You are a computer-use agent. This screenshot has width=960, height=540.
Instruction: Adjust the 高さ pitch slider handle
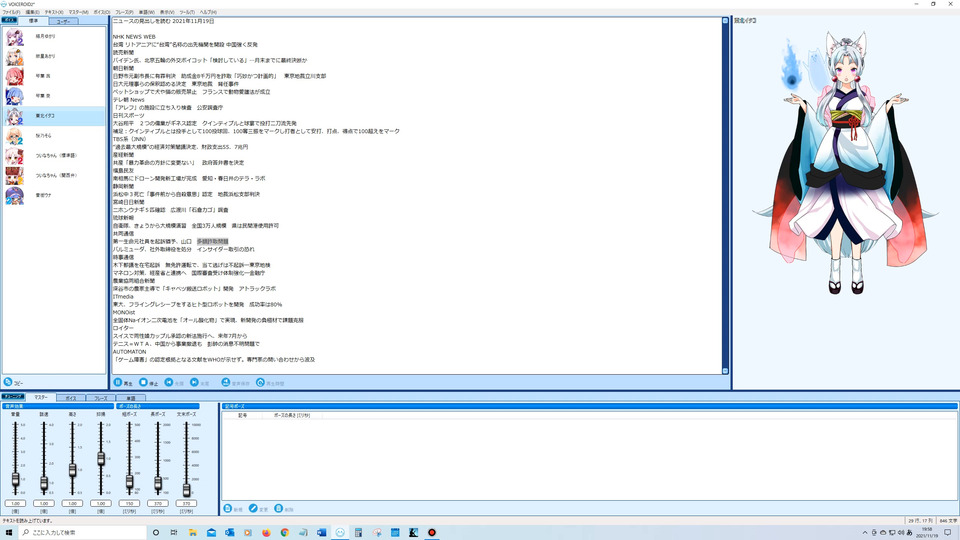[x=72, y=470]
